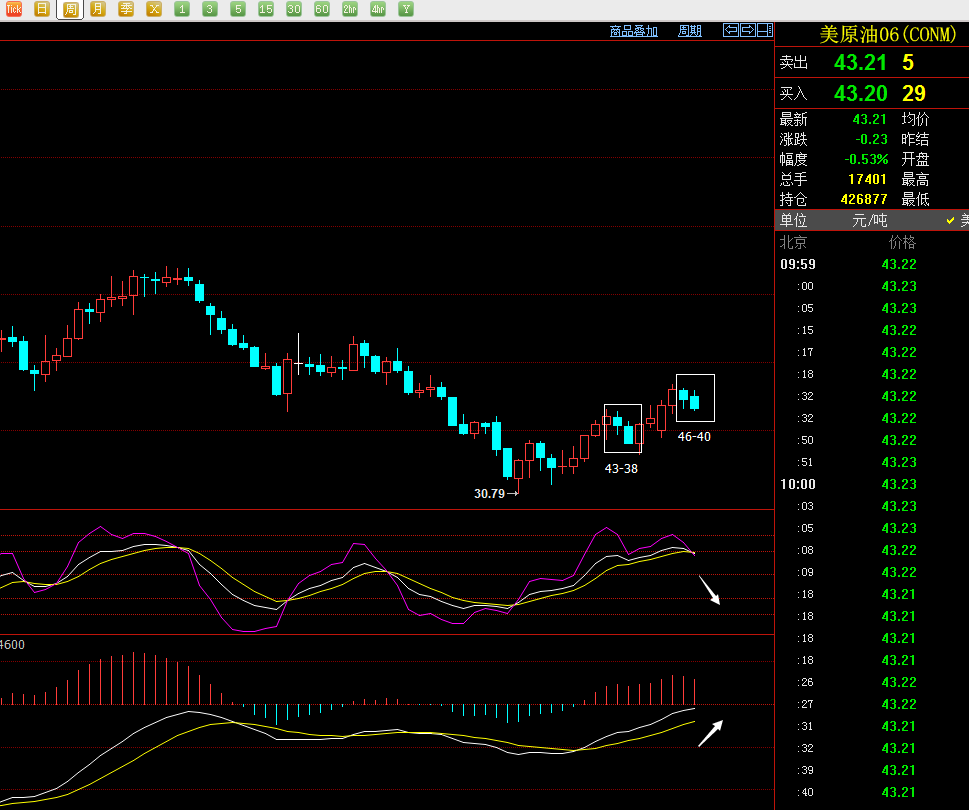Select the 4hr chart period
Screen dimensions: 969x810
[378, 9]
